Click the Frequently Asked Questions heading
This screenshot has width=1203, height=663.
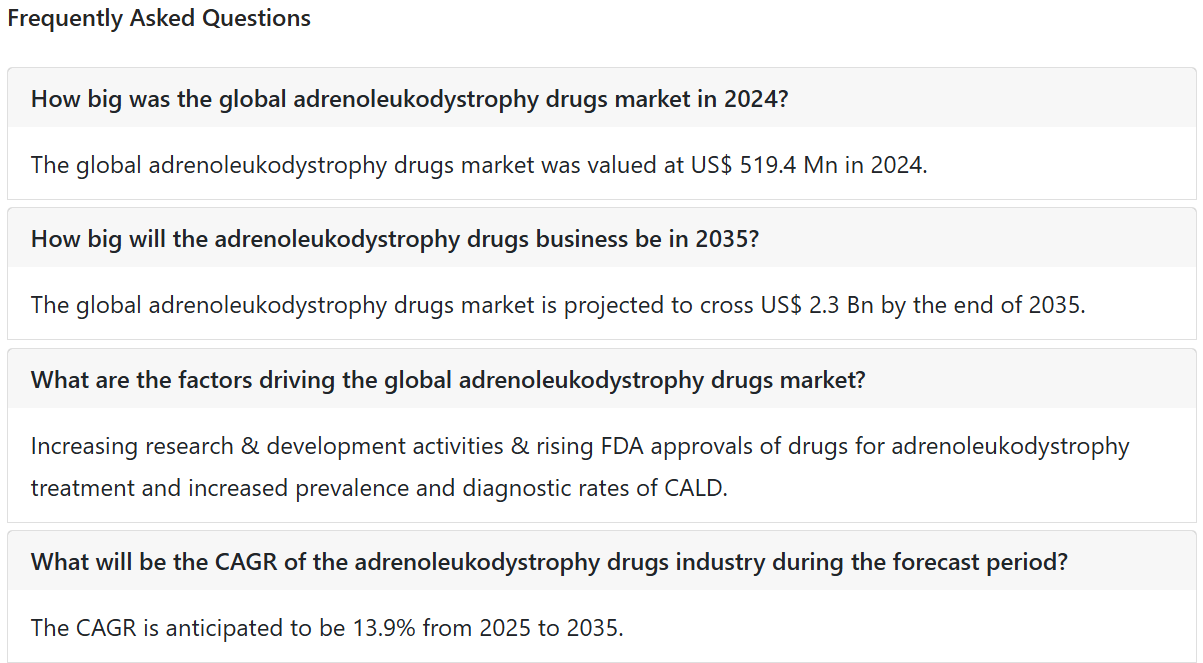(159, 18)
